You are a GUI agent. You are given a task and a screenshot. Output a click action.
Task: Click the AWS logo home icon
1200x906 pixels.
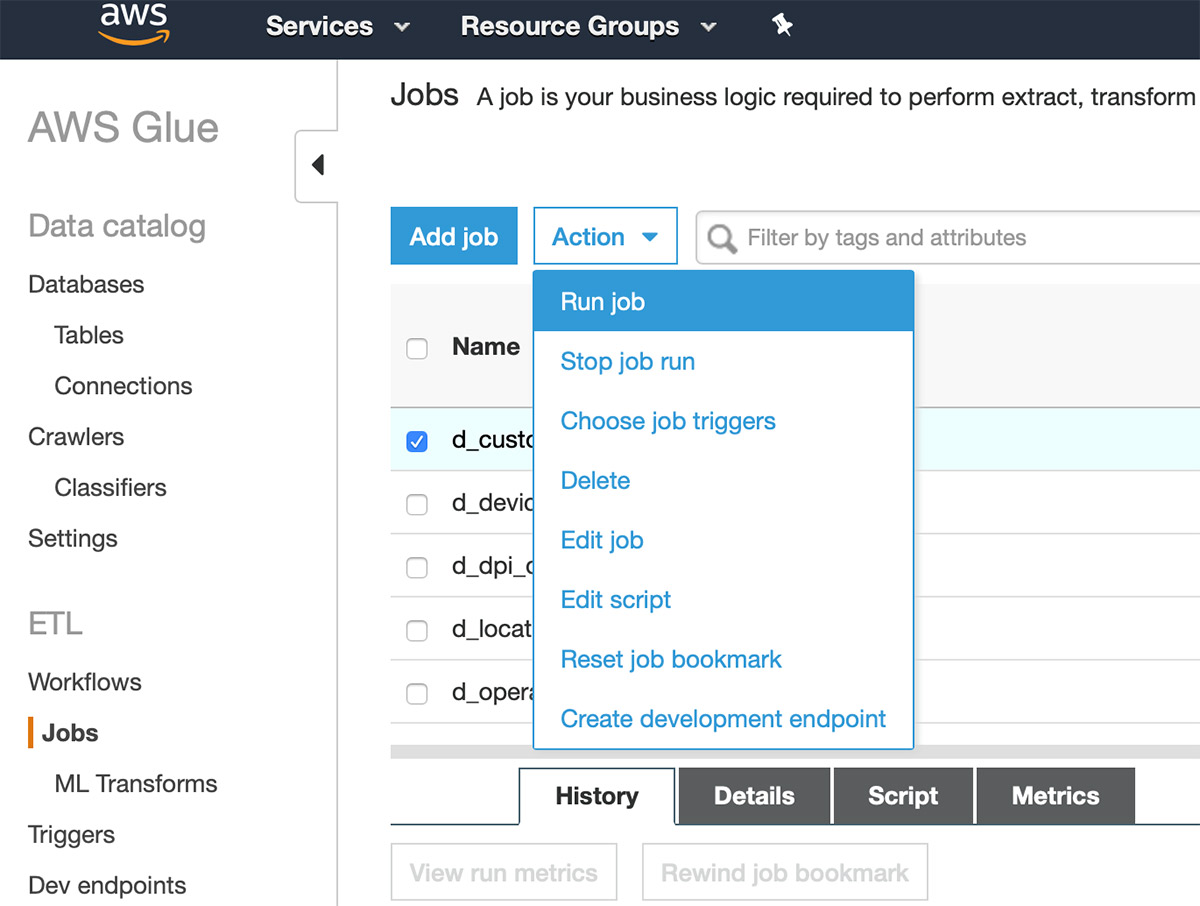coord(133,24)
